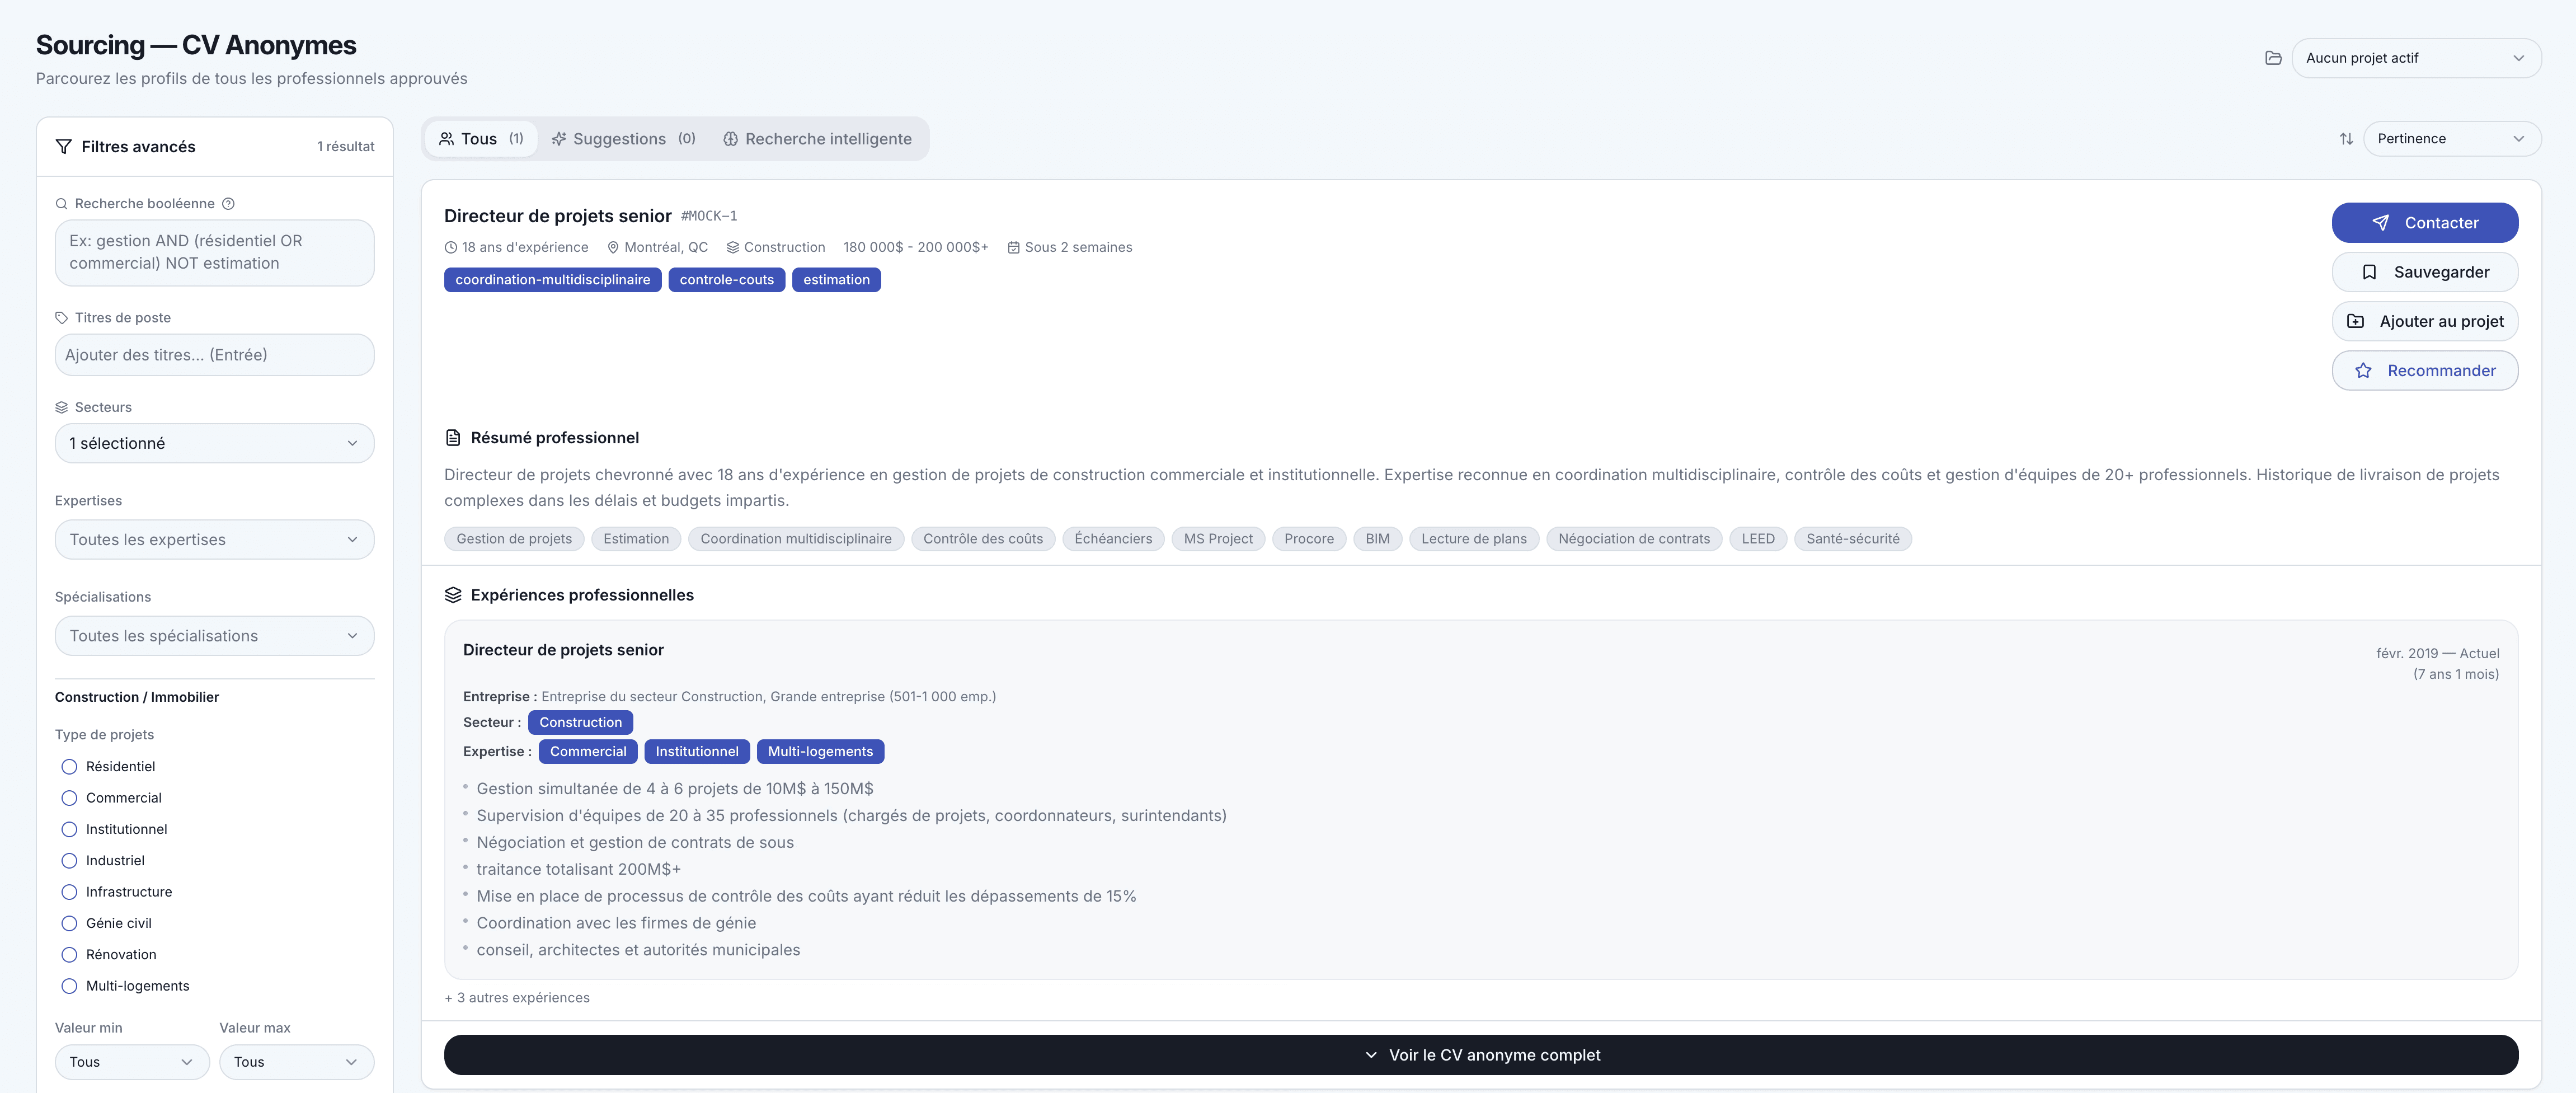Open the Valeur min dropdown
Screen dimensions: 2576x1093
132,1062
